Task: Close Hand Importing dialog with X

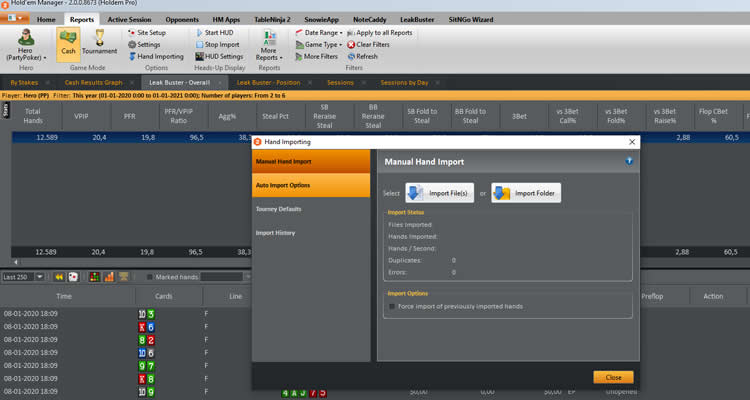Action: coord(632,142)
